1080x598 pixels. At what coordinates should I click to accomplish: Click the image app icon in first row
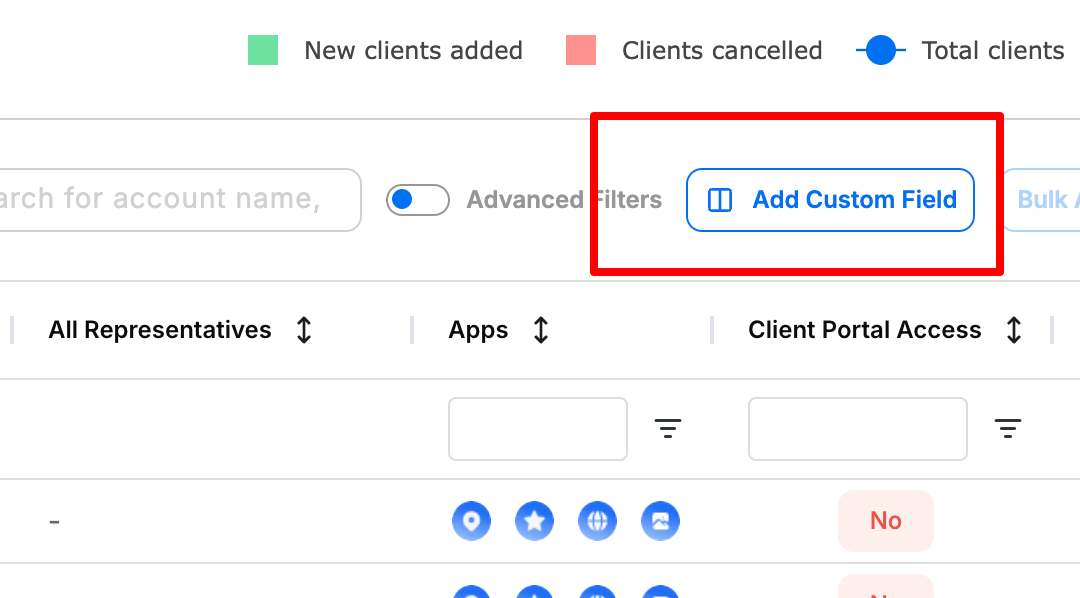coord(661,521)
